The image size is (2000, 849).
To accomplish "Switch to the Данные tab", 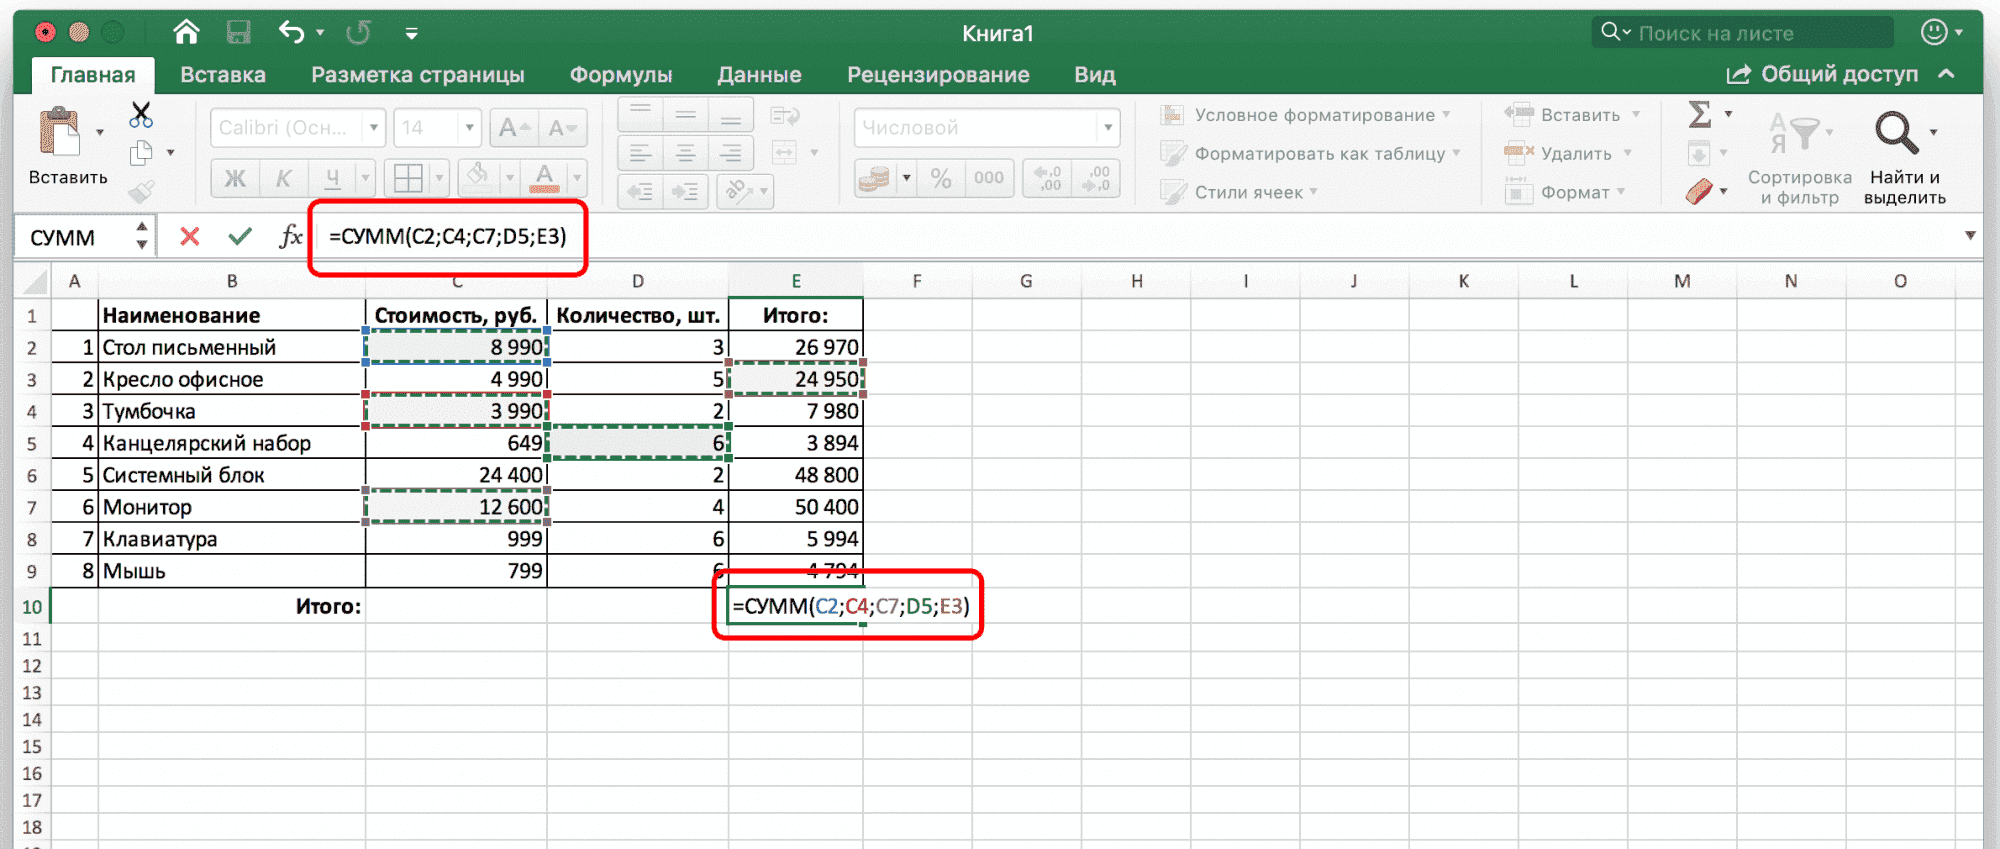I will 759,75.
